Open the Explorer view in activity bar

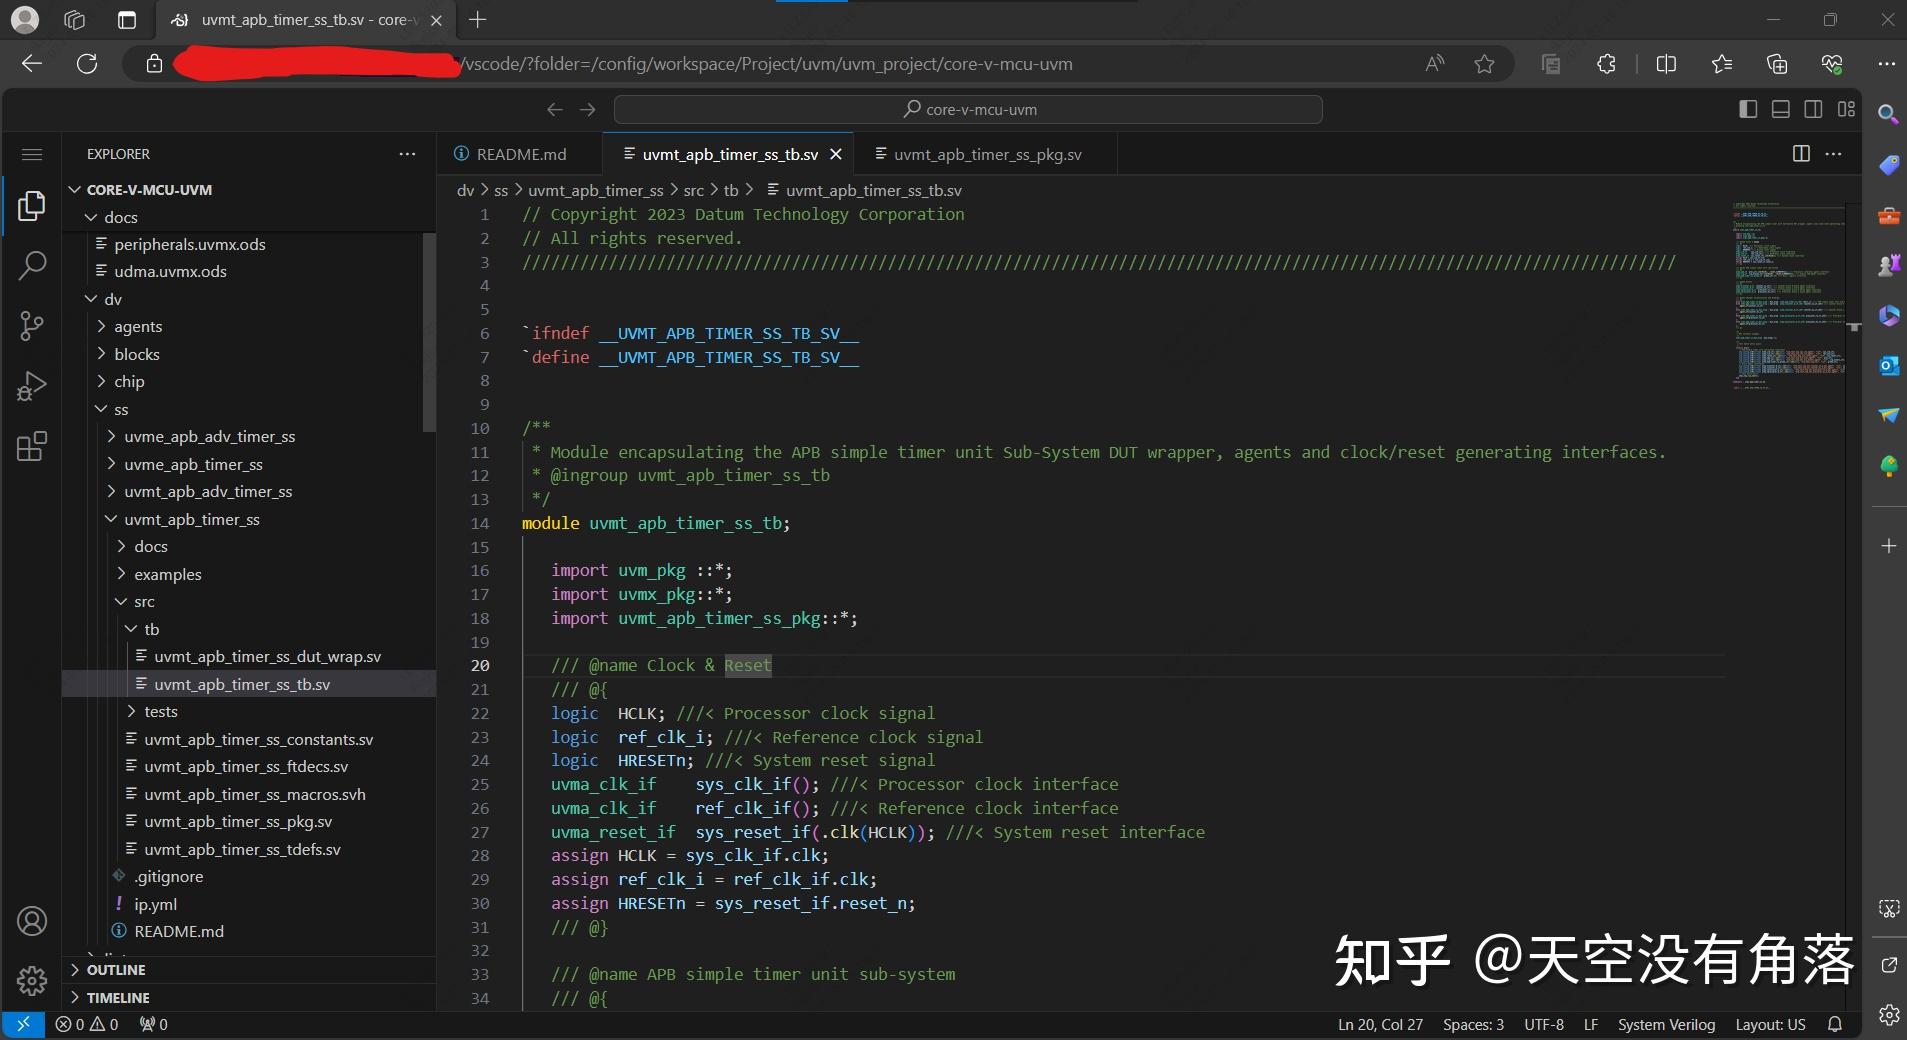(x=32, y=206)
